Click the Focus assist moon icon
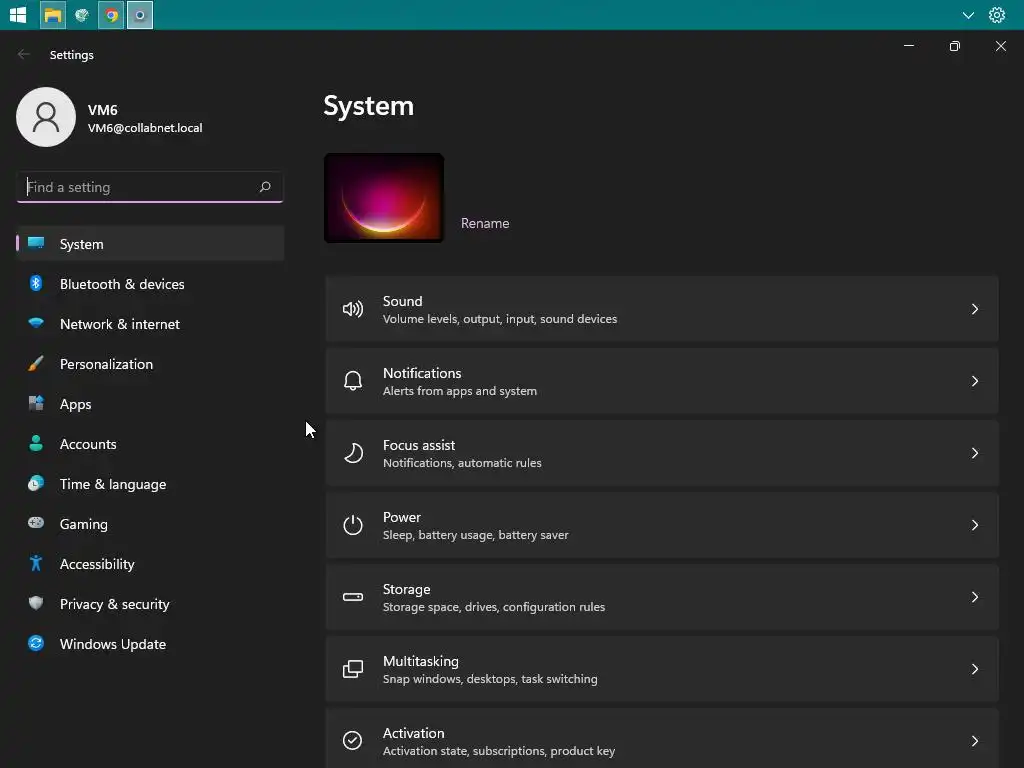Viewport: 1024px width, 768px height. click(x=353, y=453)
